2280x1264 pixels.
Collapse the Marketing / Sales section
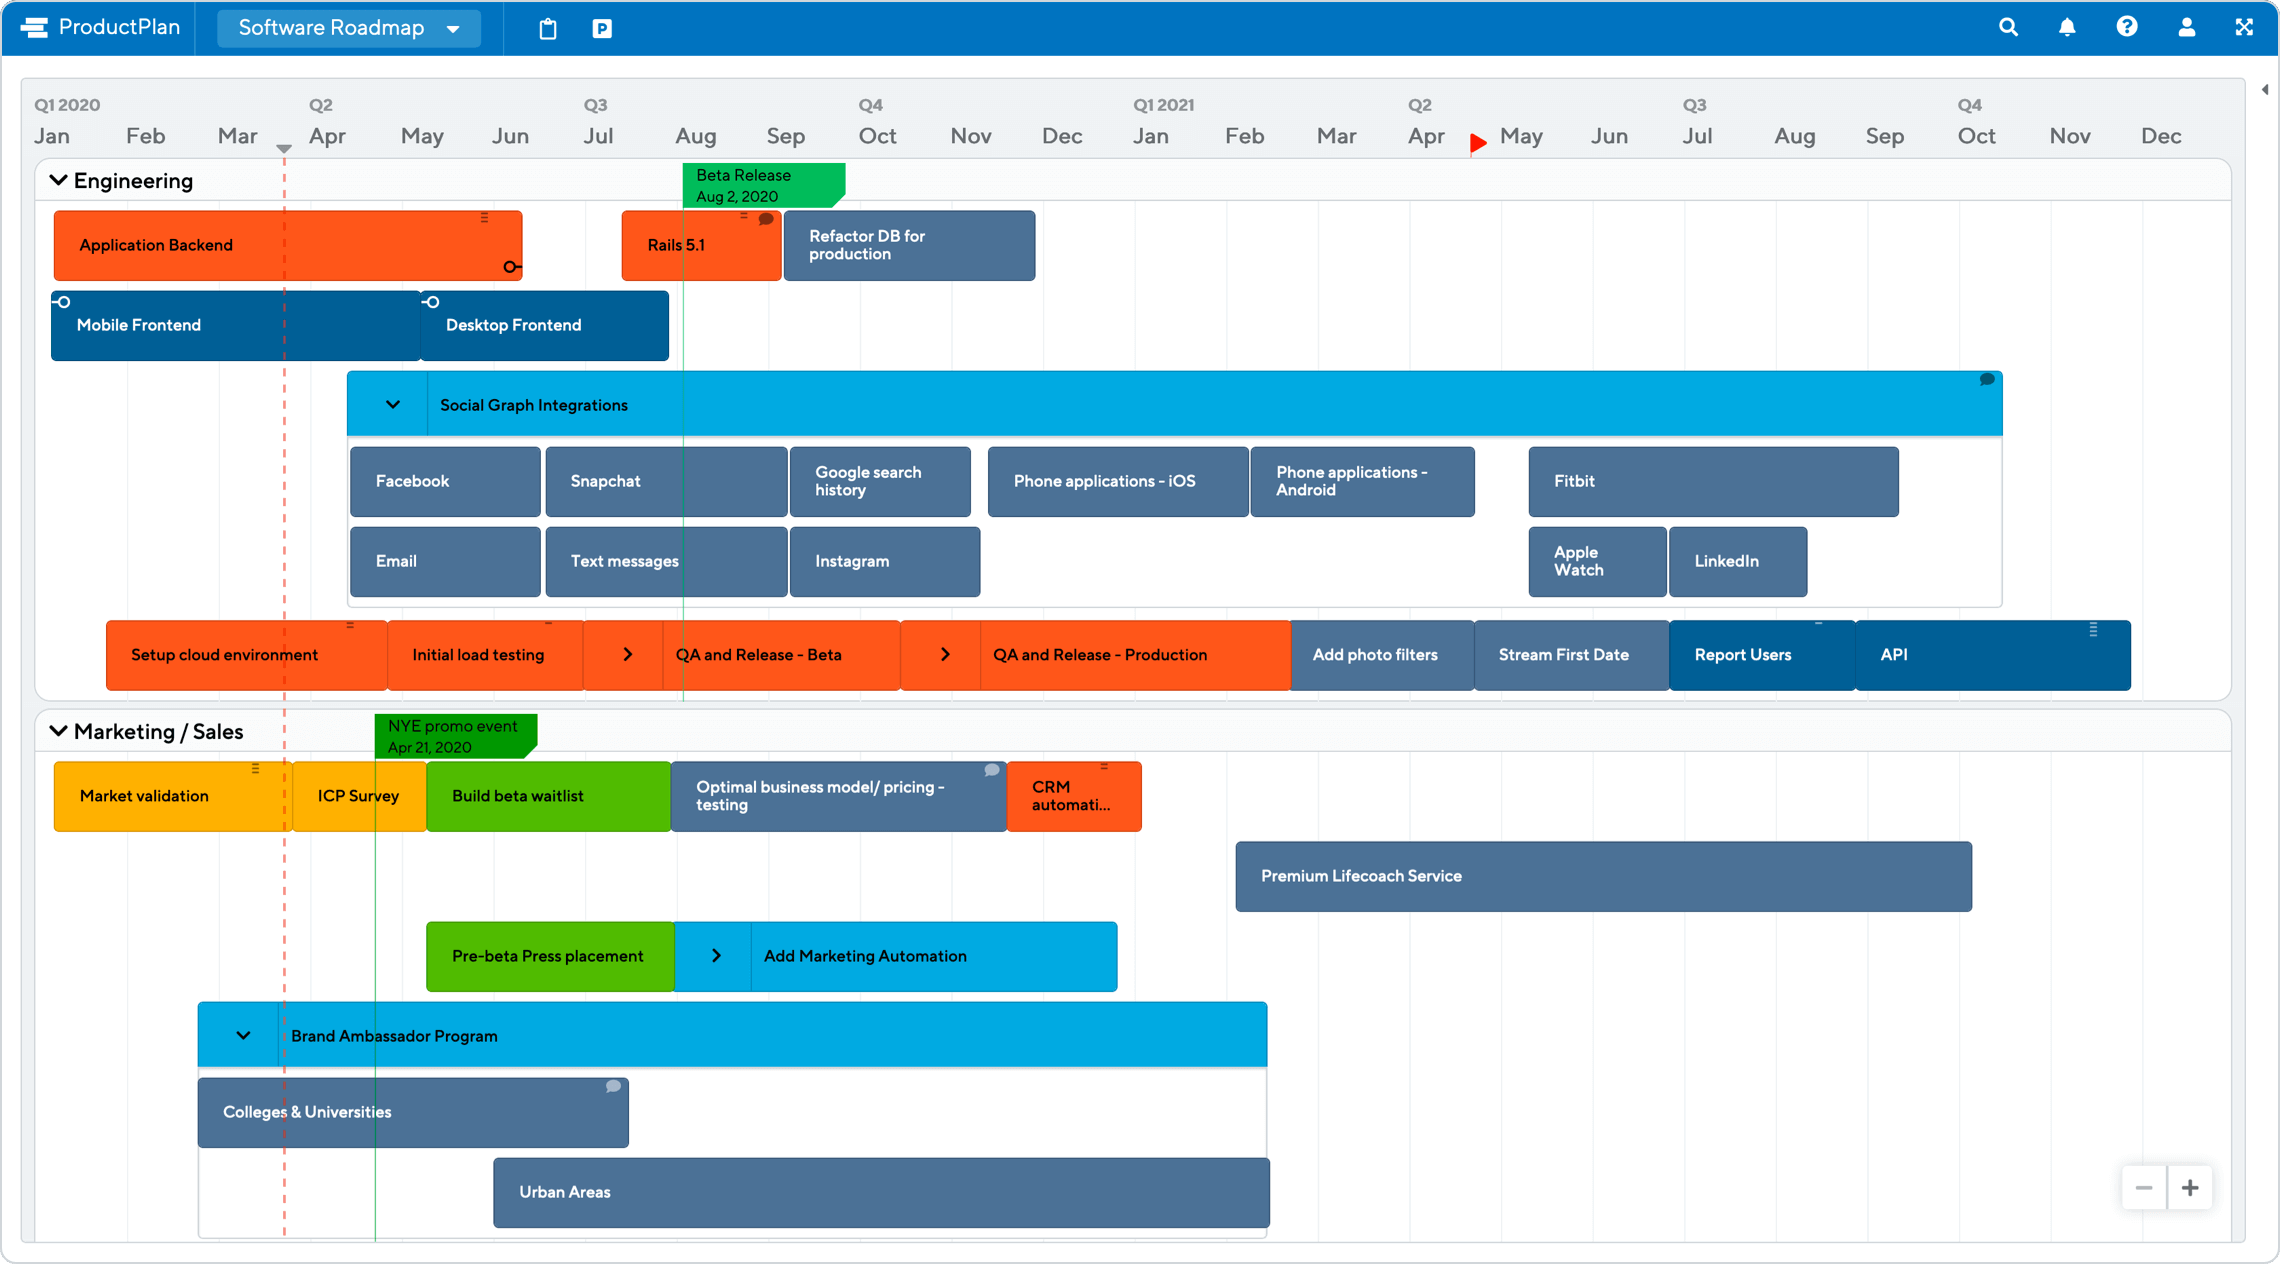pos(58,732)
